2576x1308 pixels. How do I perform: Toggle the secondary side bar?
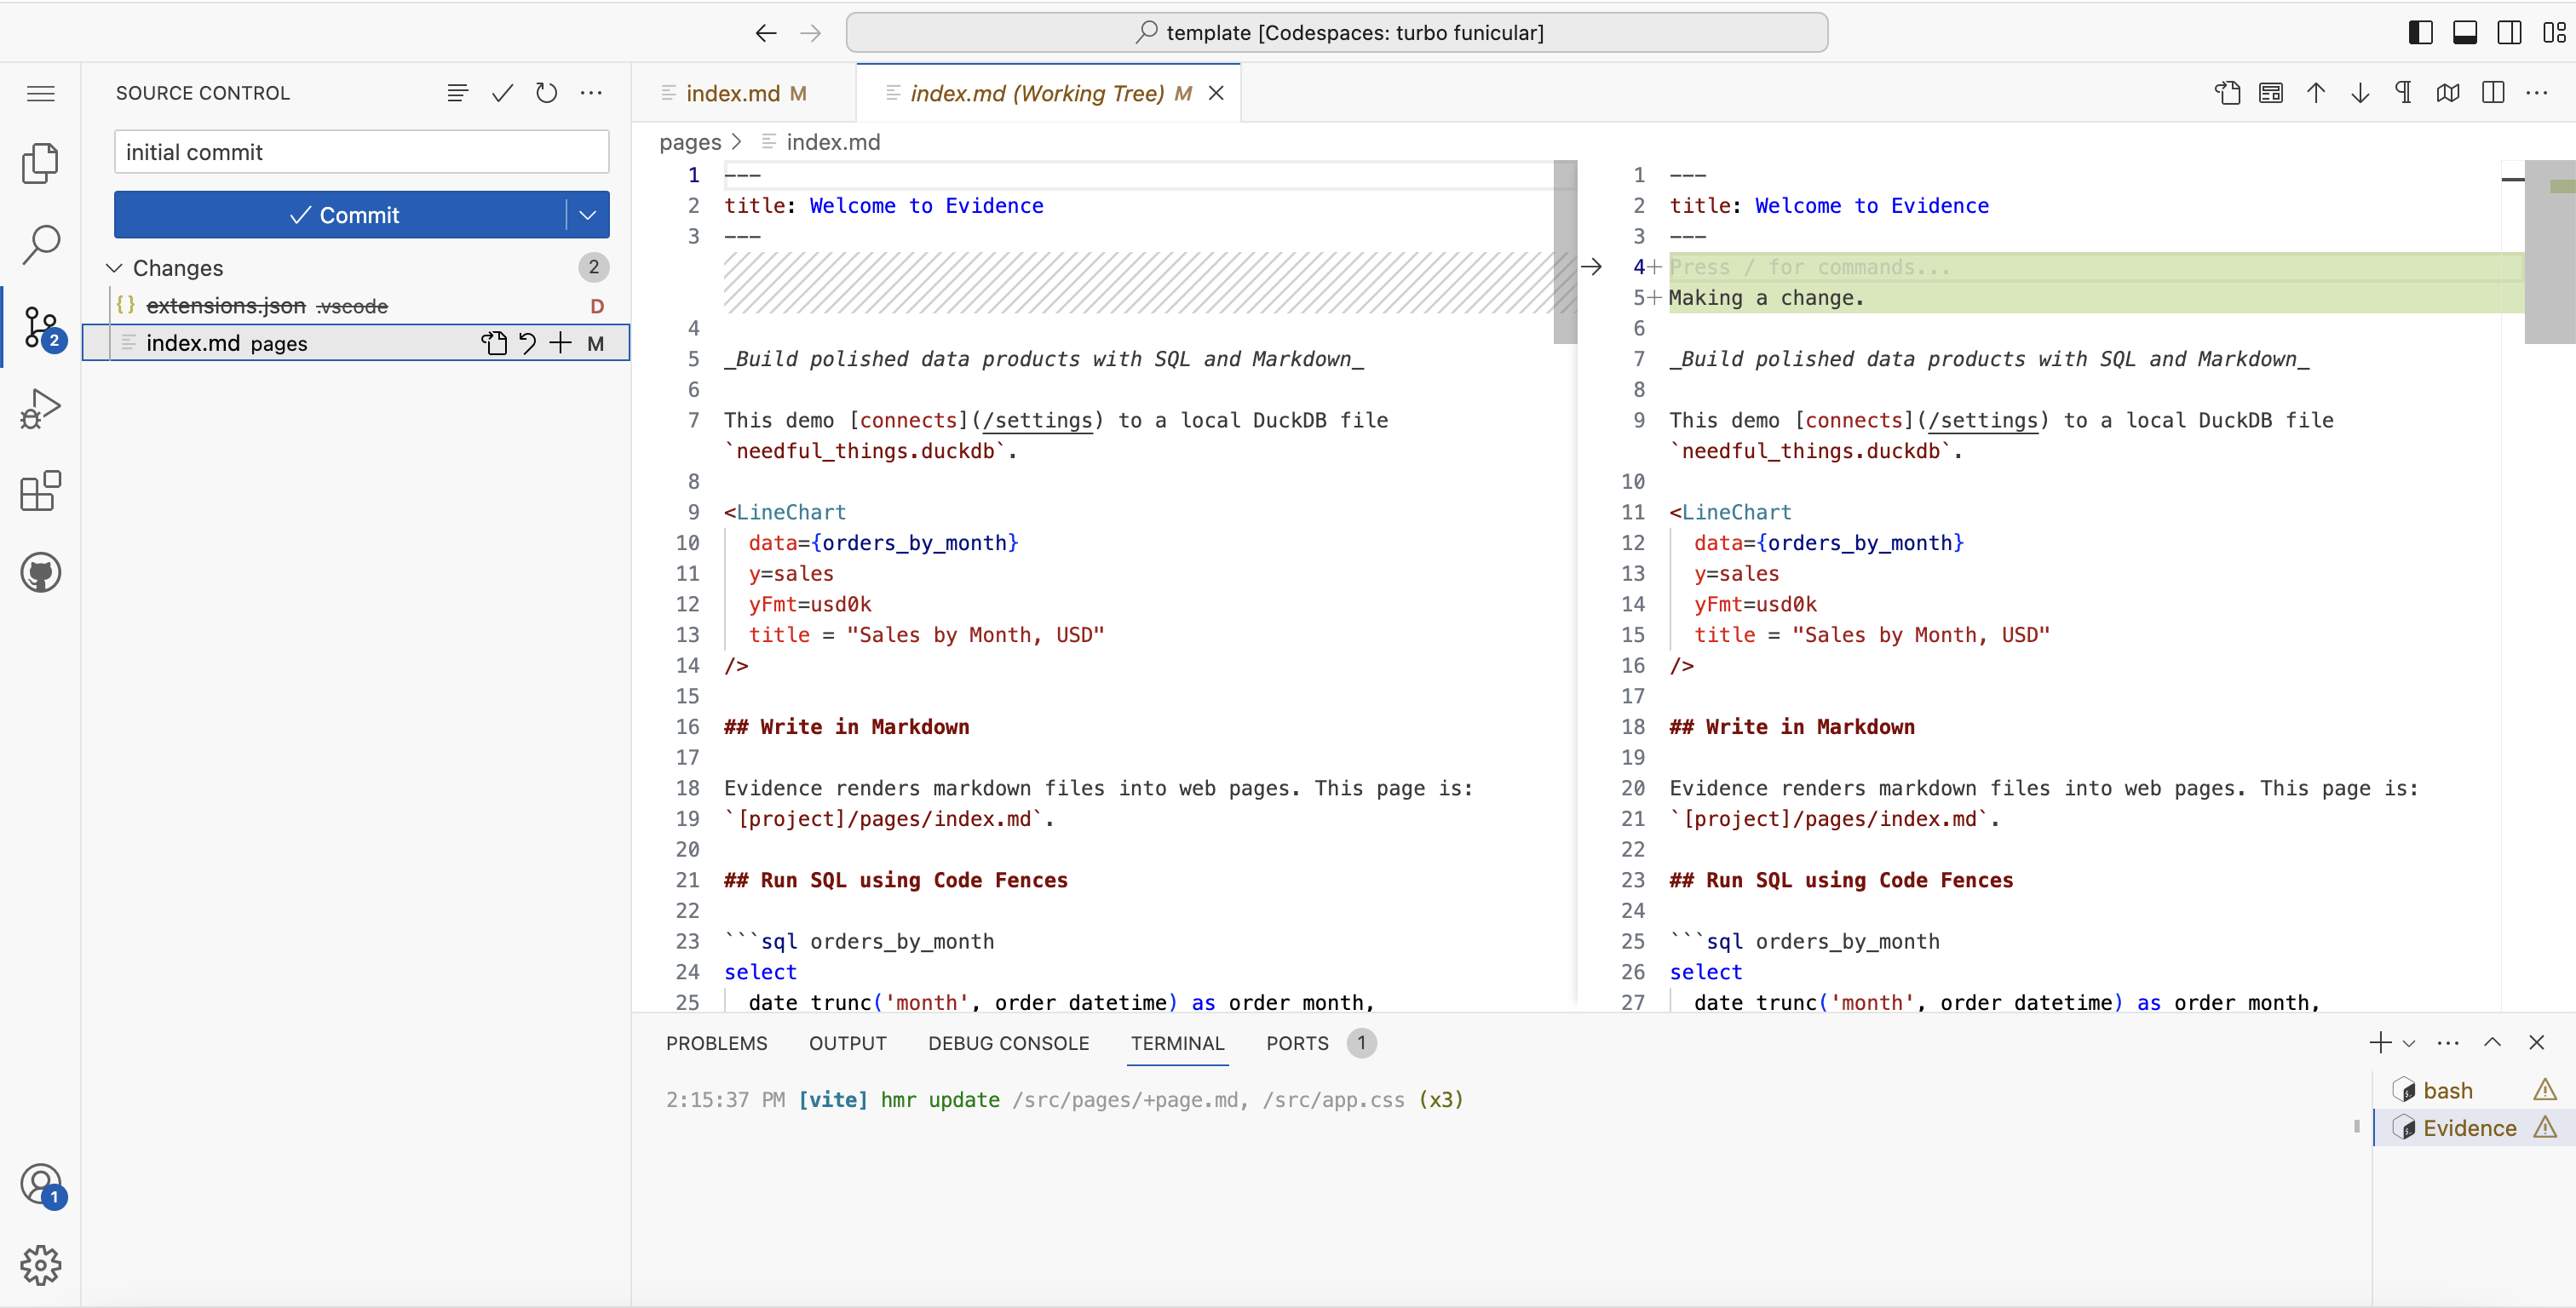[x=2509, y=33]
